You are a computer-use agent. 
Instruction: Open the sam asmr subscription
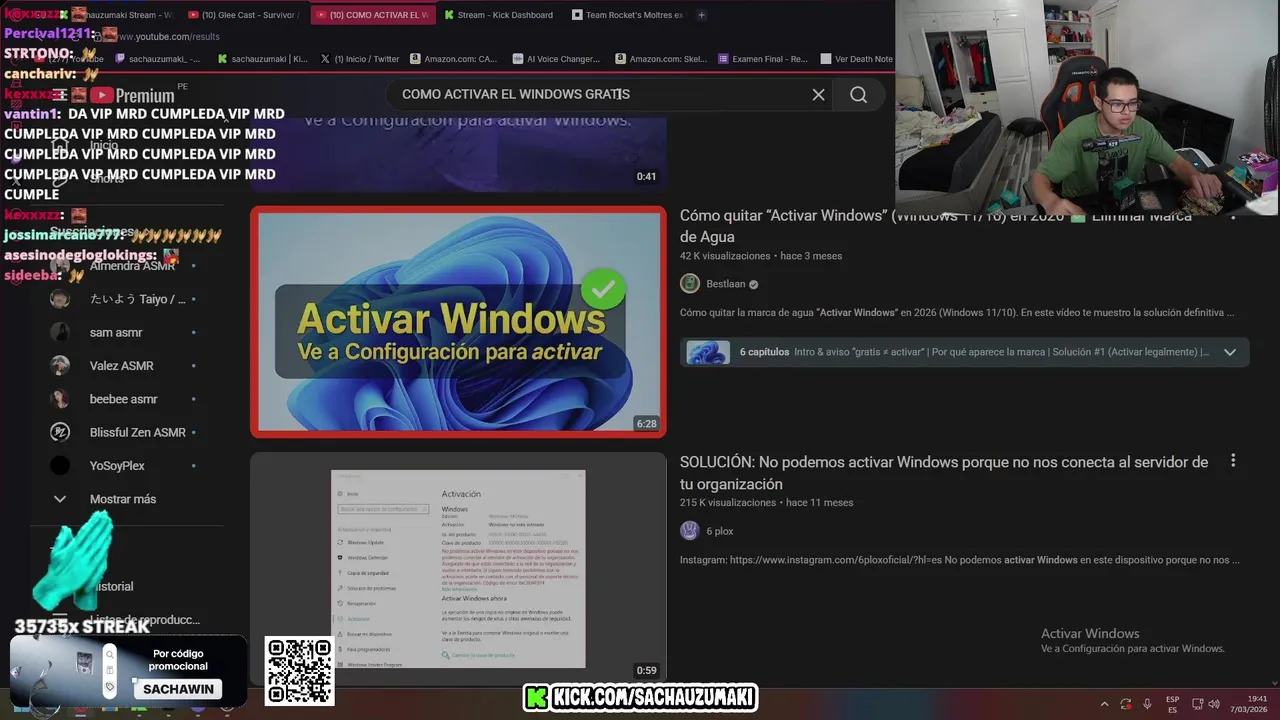[x=125, y=332]
